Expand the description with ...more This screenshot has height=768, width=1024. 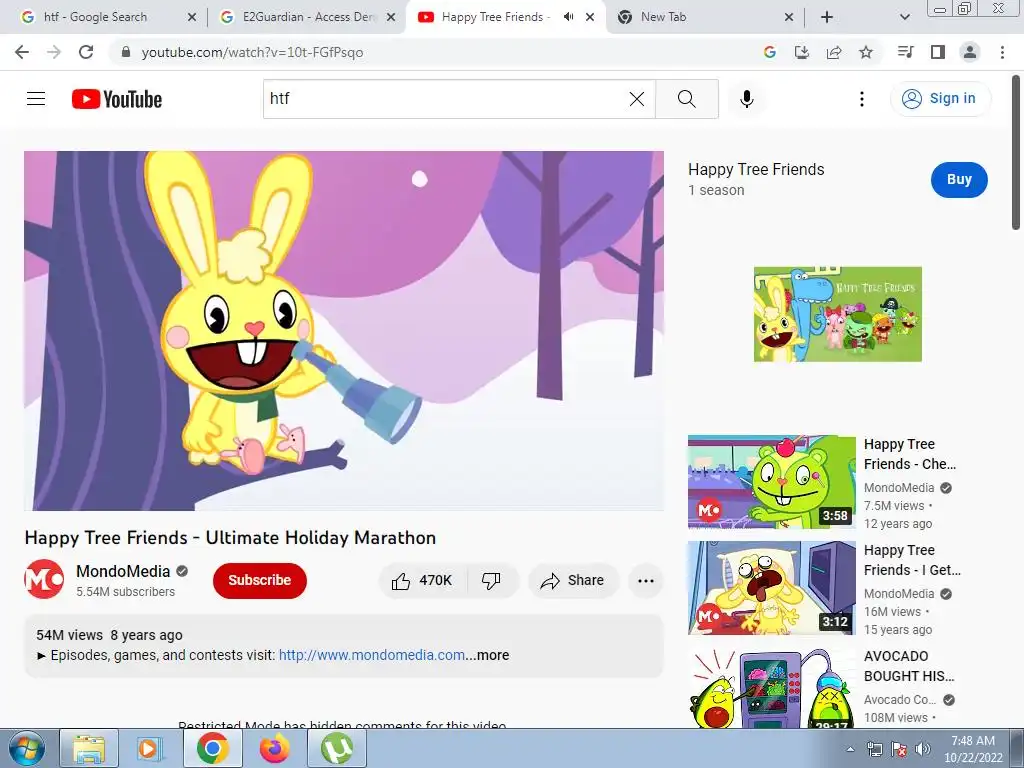tap(487, 655)
